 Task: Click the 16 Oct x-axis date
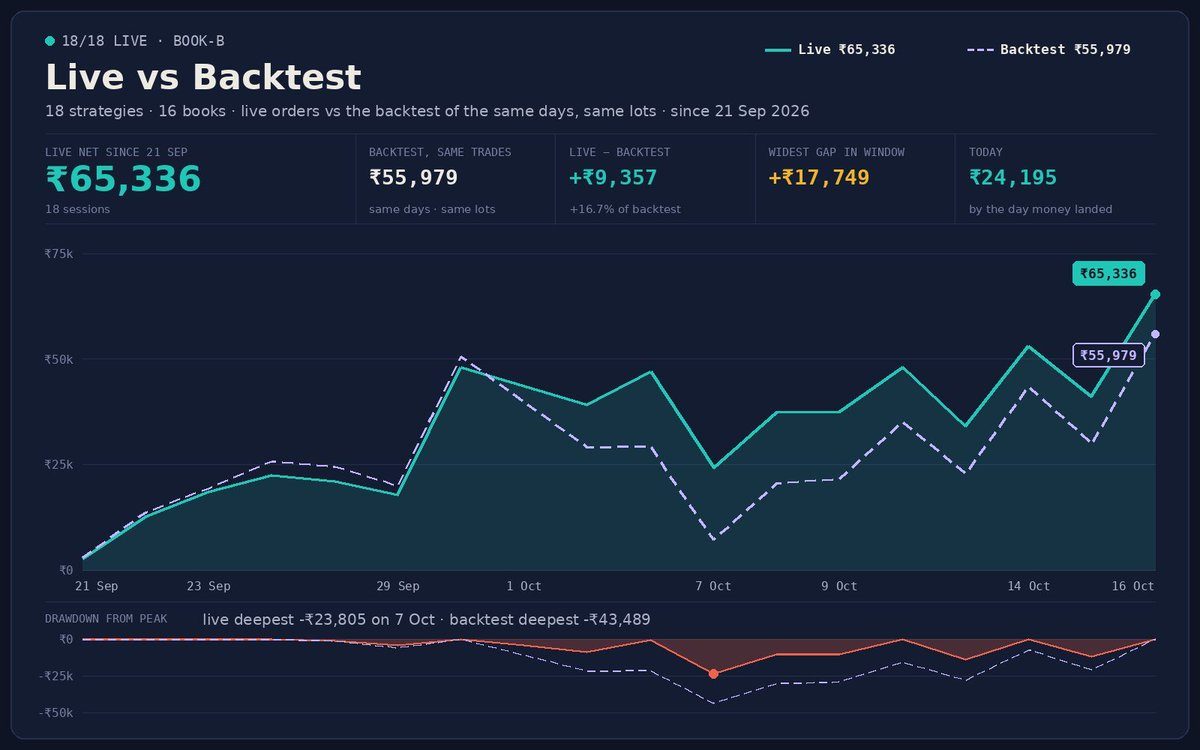coord(1134,586)
